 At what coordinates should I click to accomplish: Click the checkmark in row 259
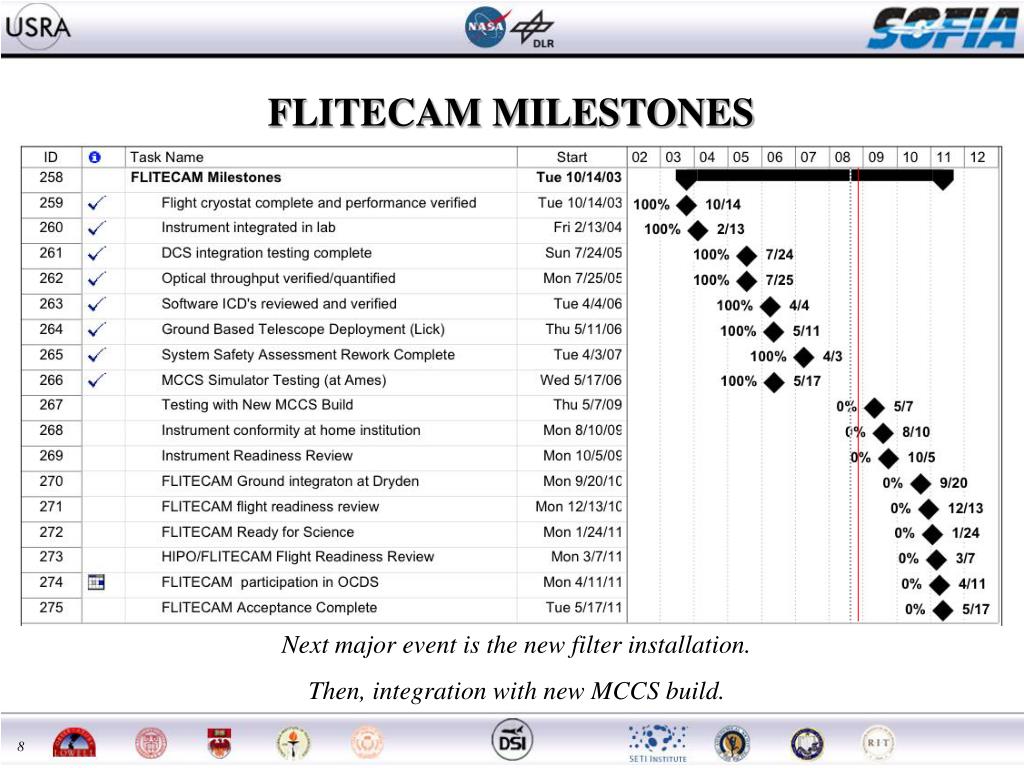click(97, 203)
